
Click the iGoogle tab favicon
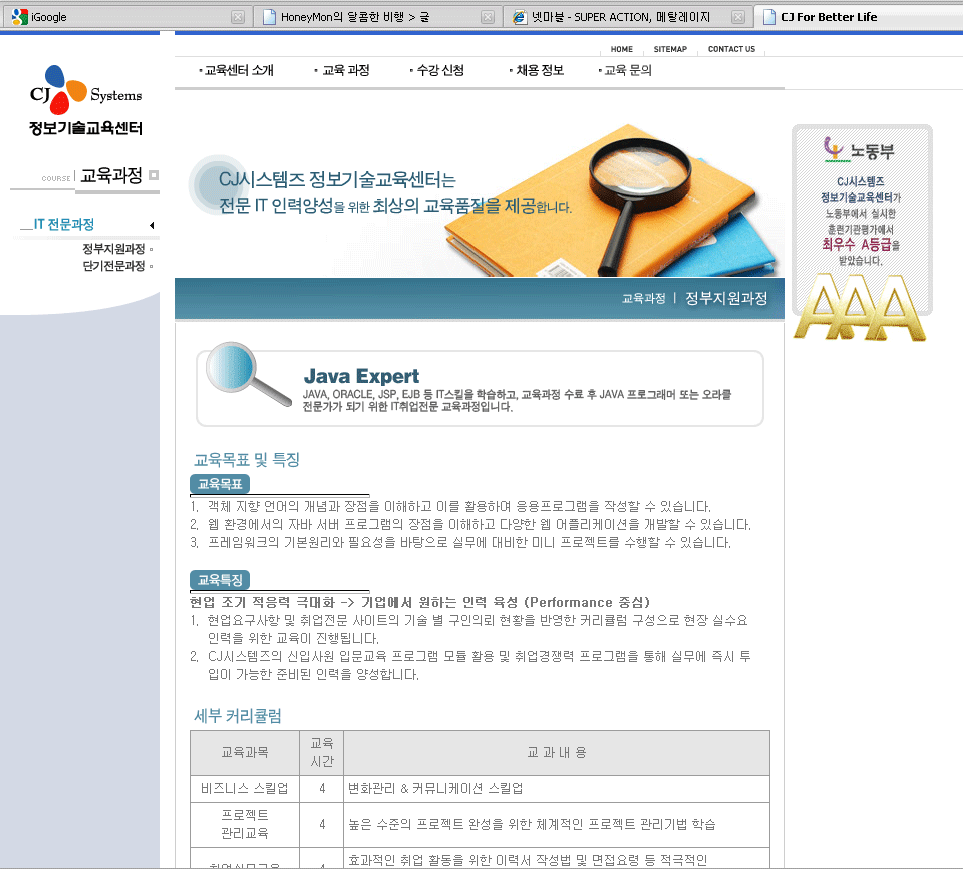click(x=19, y=17)
